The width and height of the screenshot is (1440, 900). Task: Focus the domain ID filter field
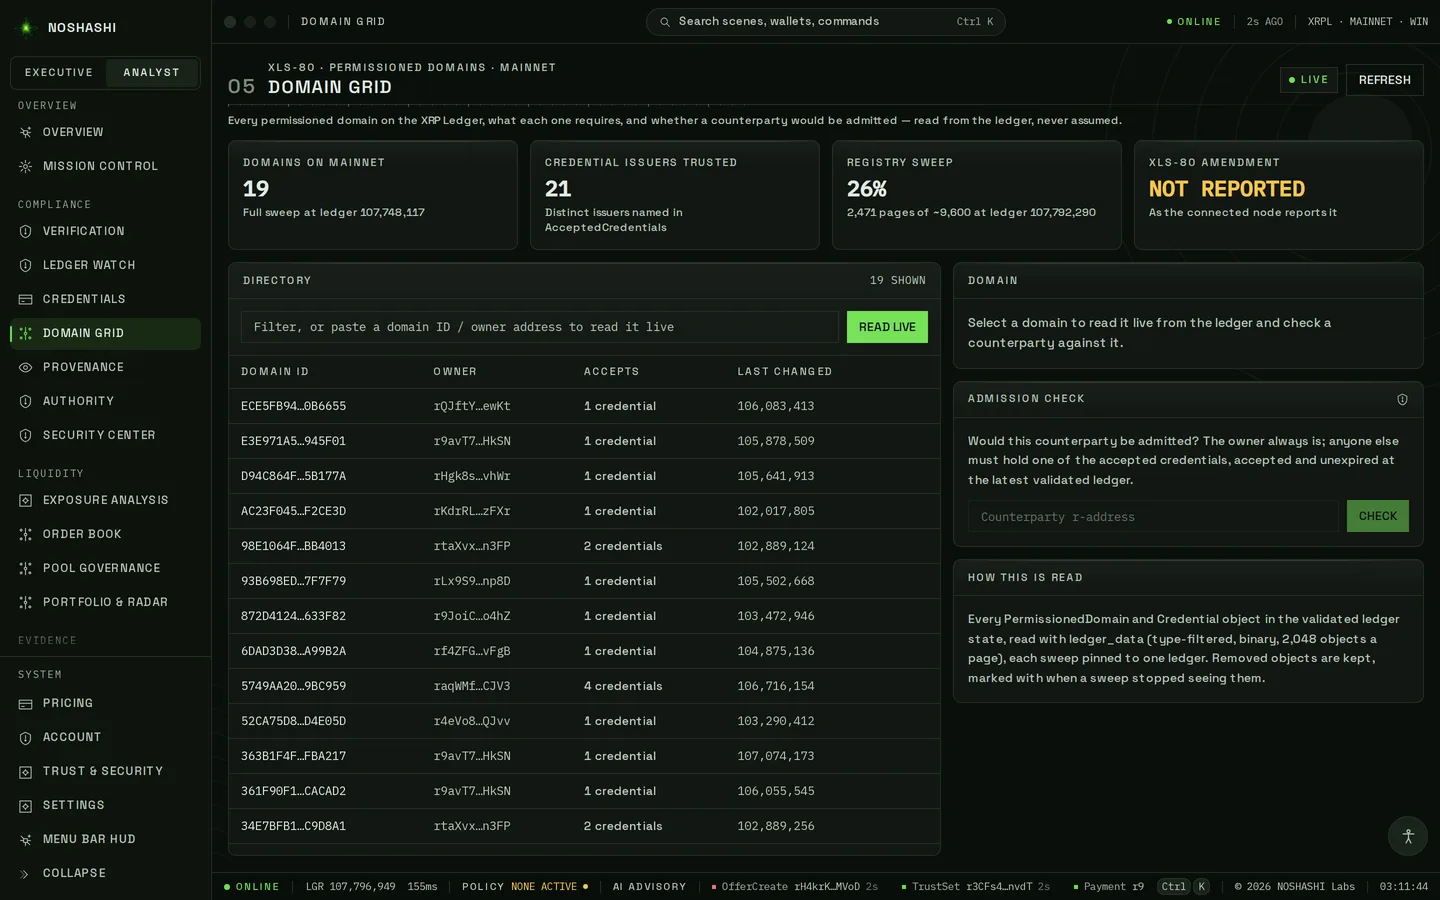coord(540,327)
